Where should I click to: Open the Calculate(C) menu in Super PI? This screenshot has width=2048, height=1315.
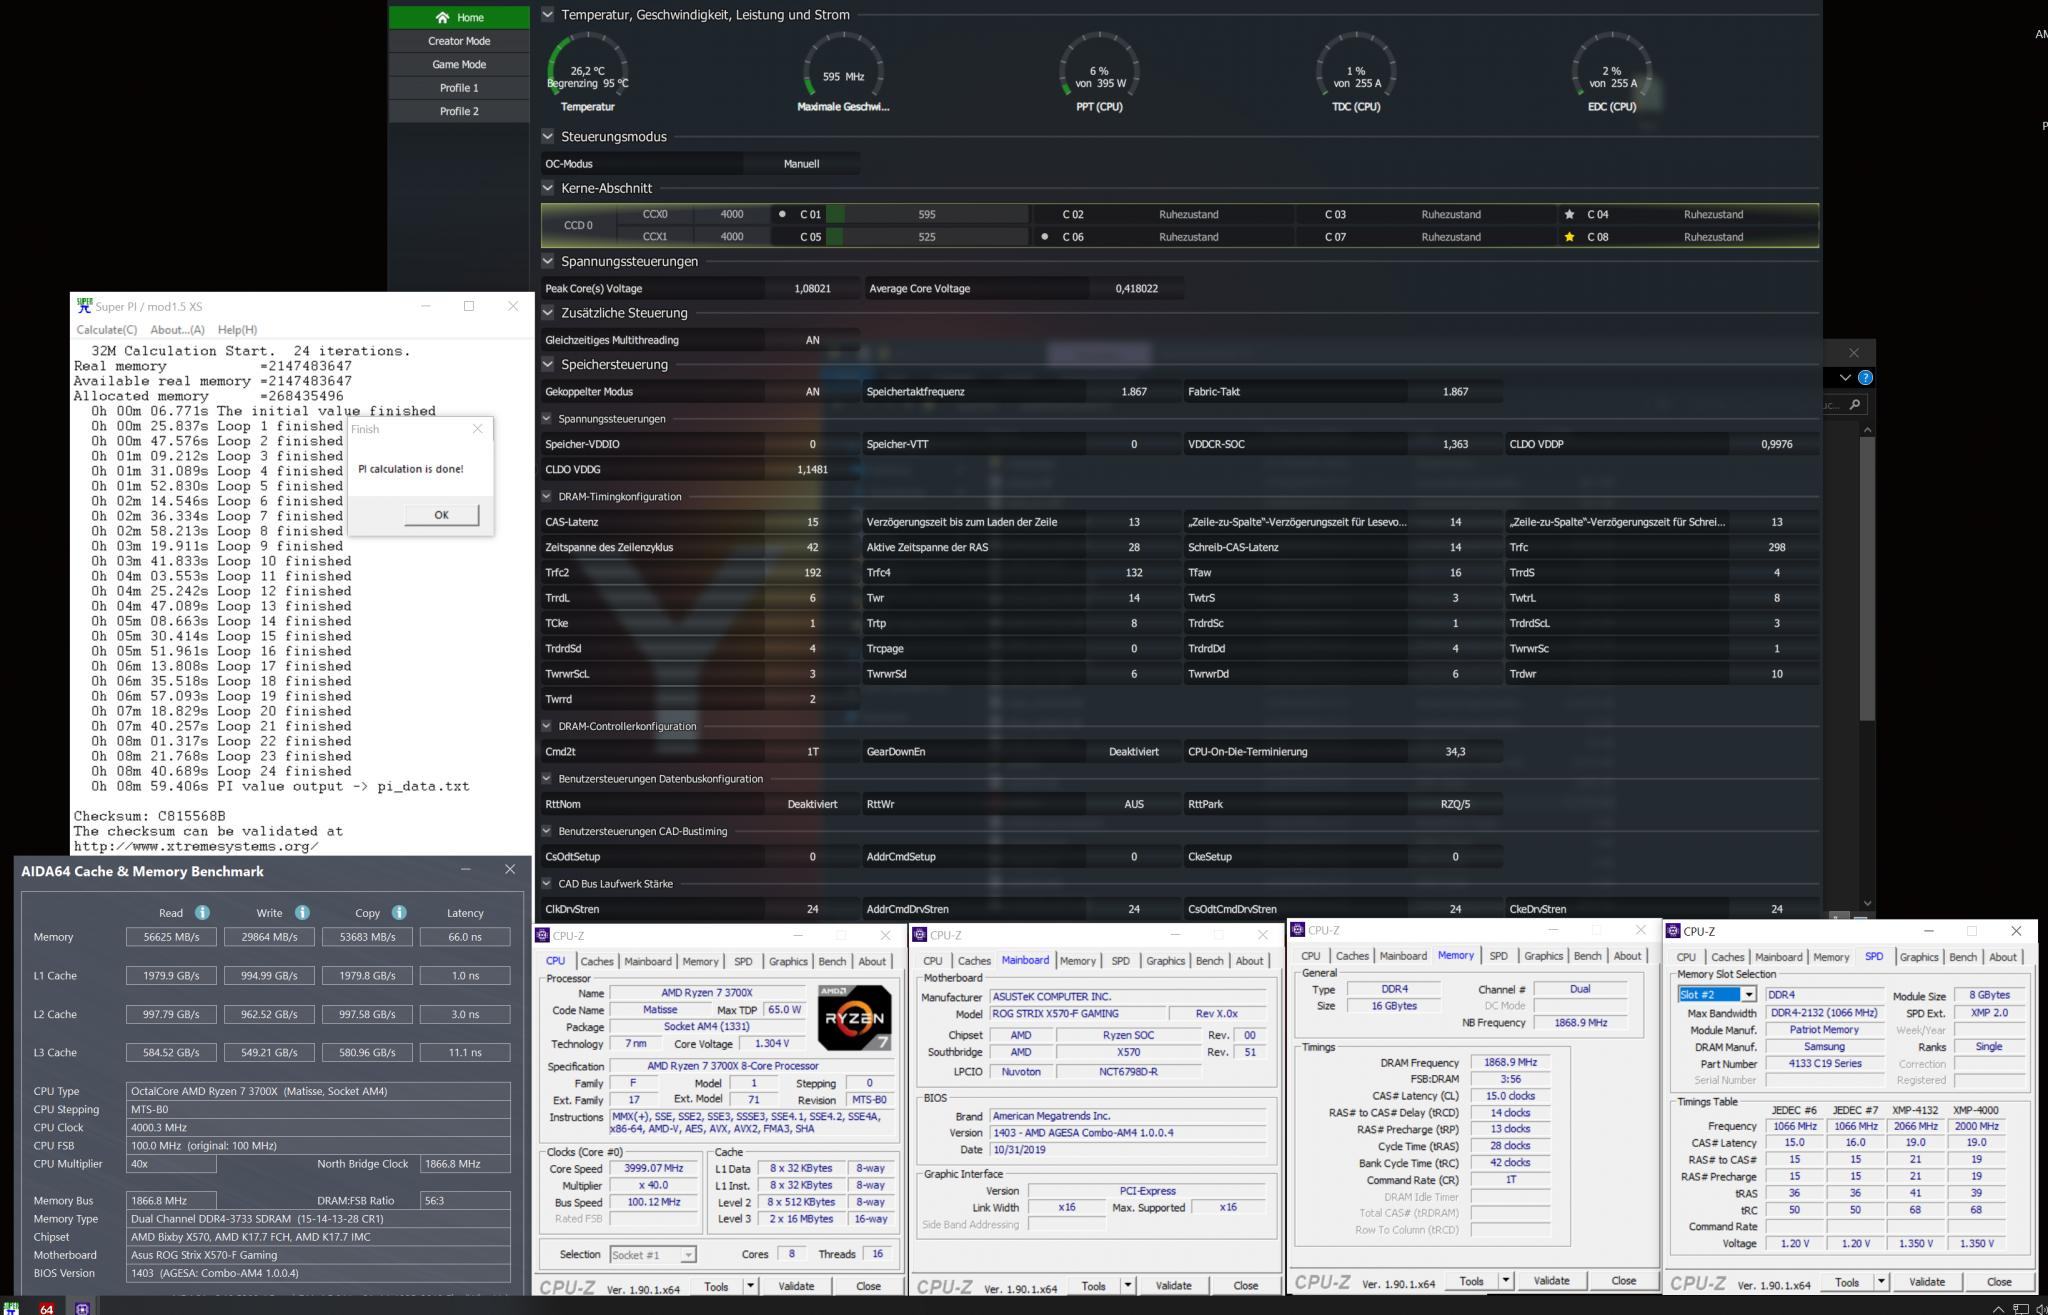pos(107,330)
